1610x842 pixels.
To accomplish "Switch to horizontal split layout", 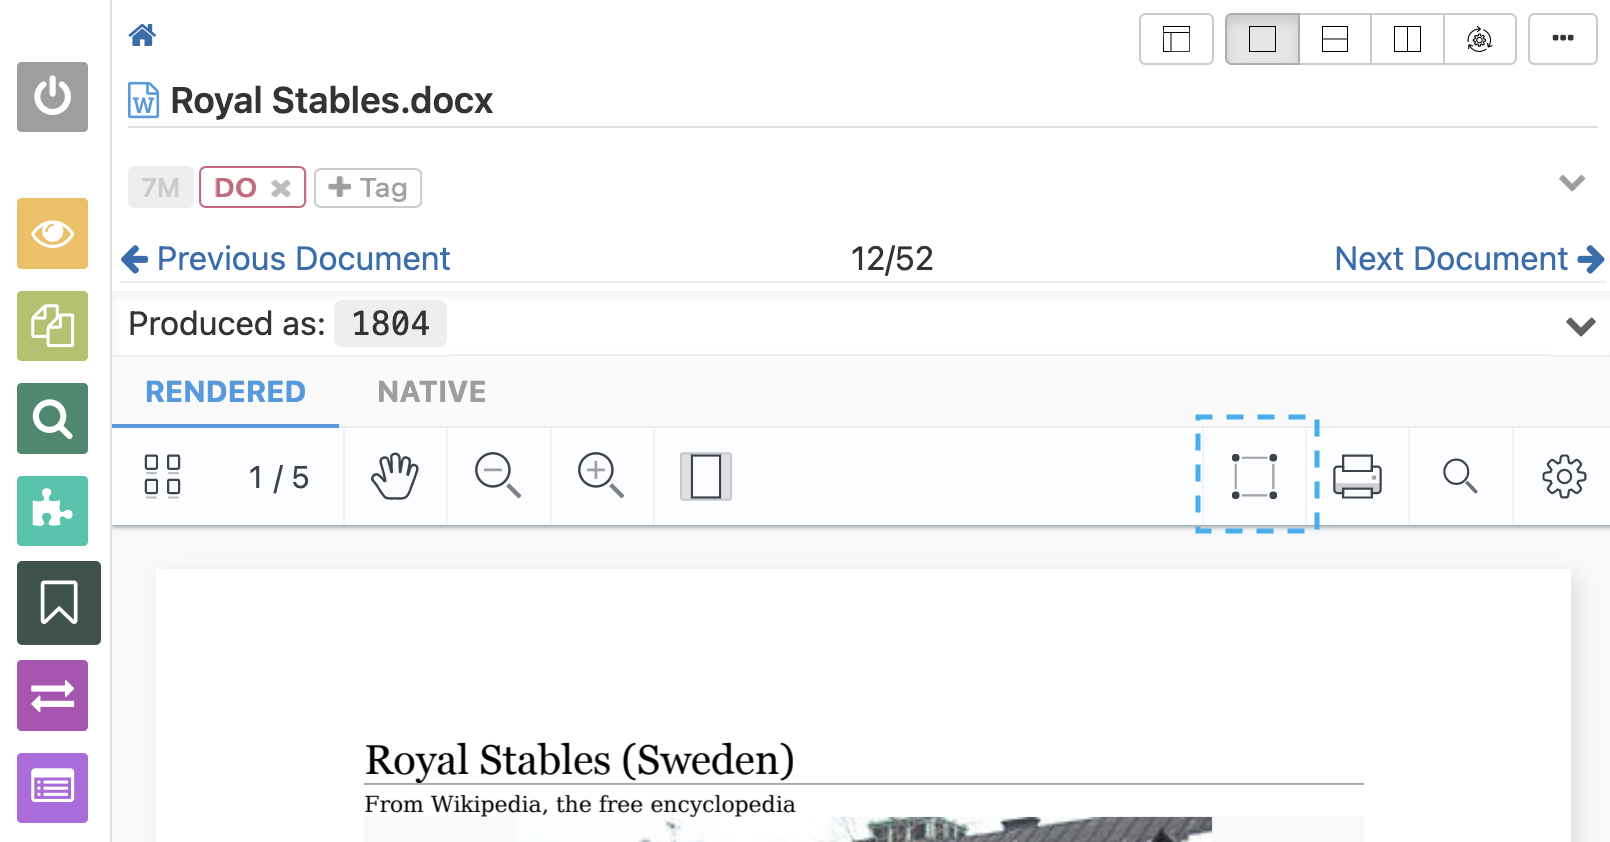I will click(1335, 39).
